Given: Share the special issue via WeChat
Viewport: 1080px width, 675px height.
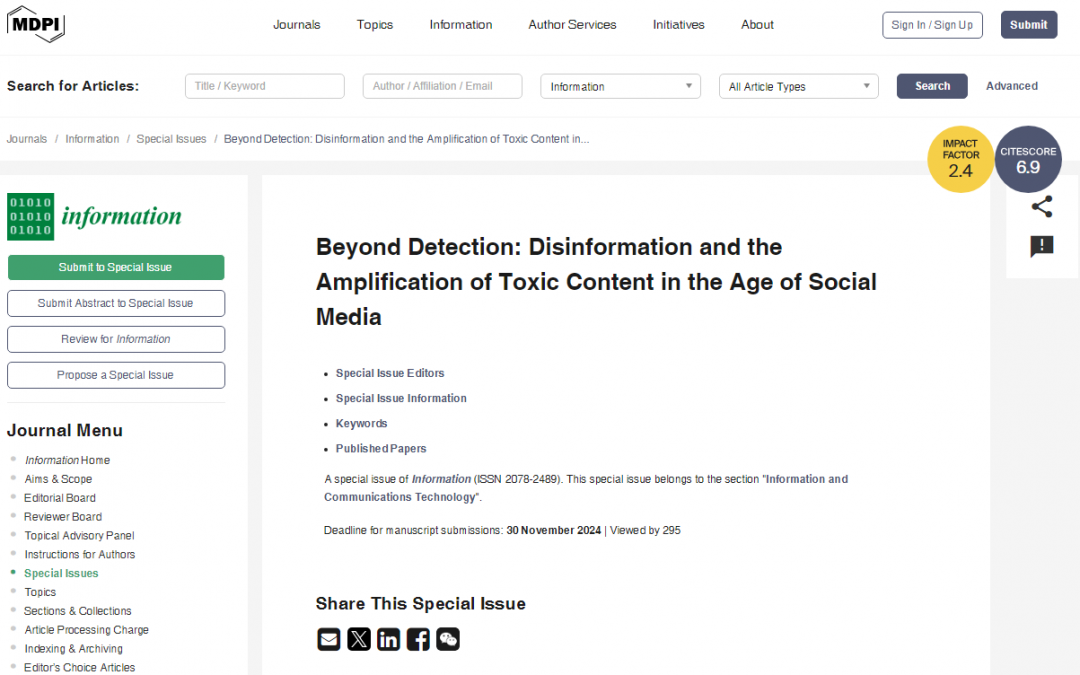Looking at the screenshot, I should [x=448, y=639].
